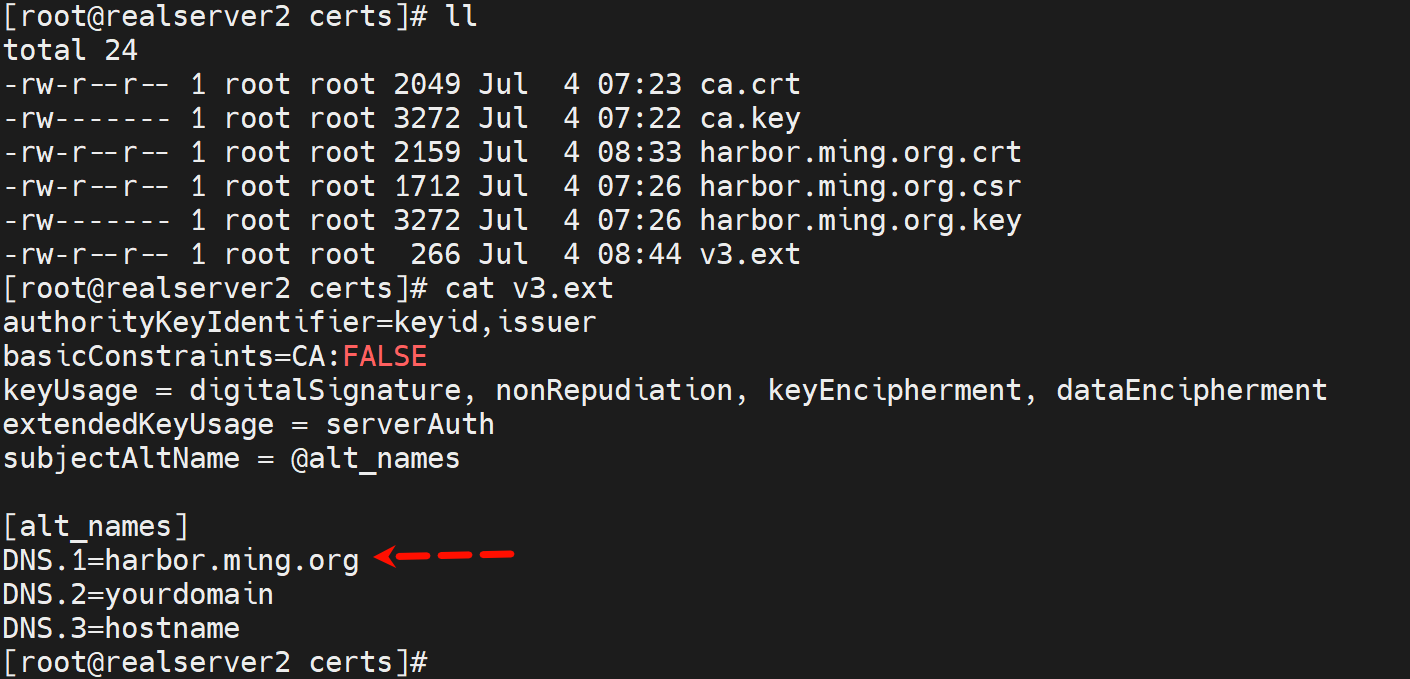Click the DNS.3=hostname entry
1410x679 pixels.
point(121,628)
